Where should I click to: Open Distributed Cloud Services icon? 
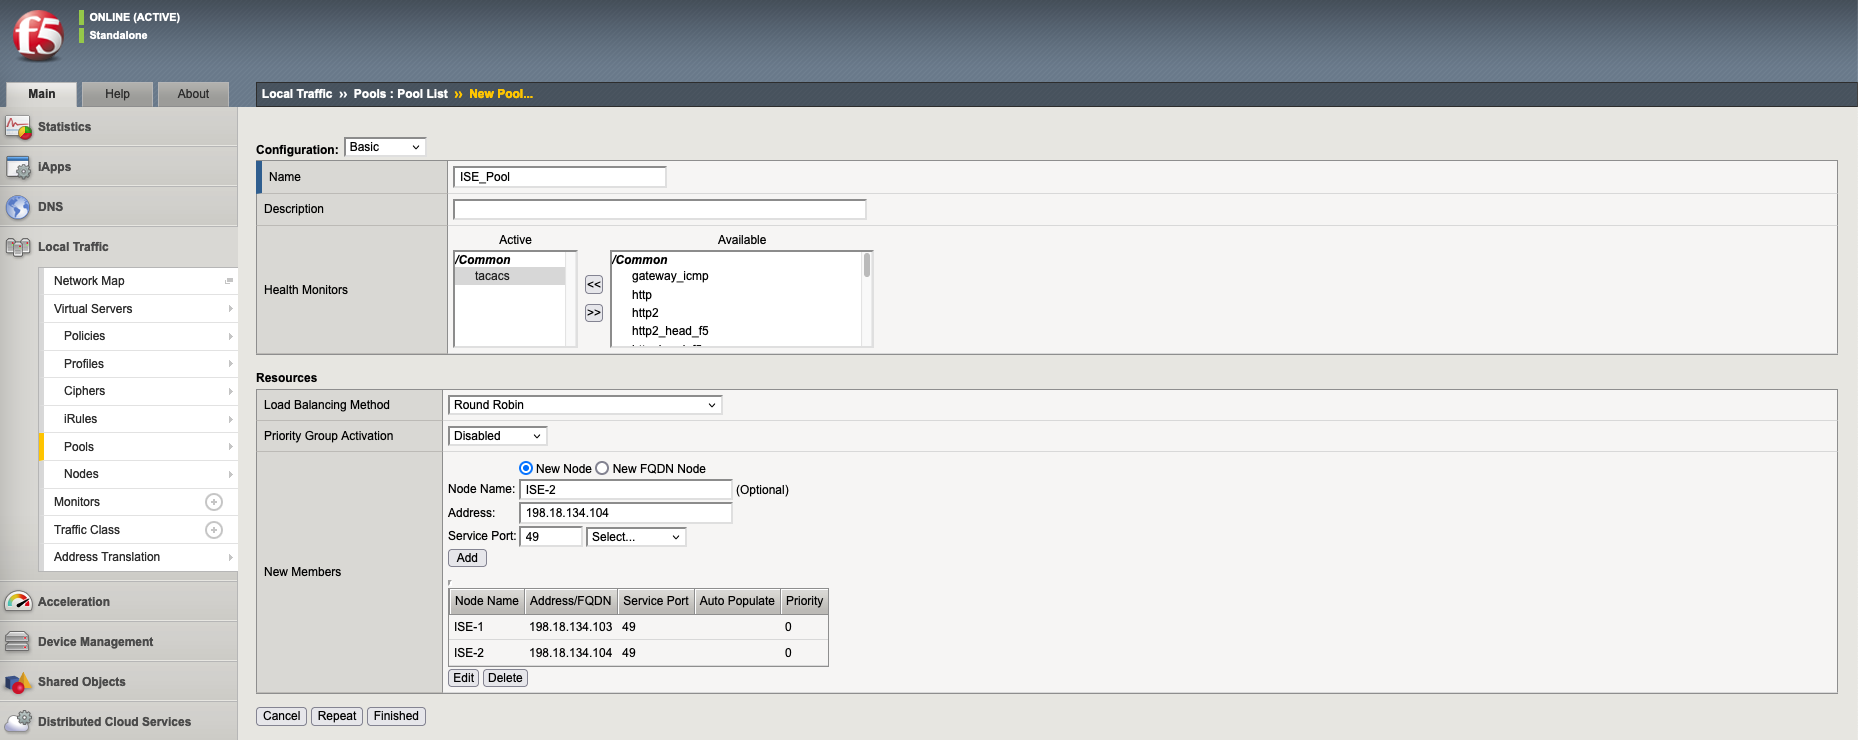pos(18,721)
